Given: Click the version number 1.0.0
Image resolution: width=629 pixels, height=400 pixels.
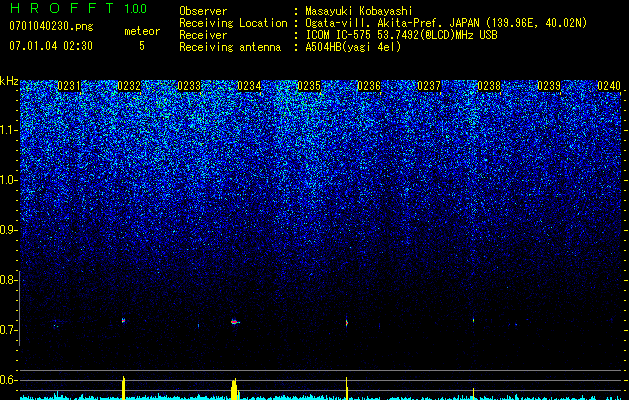Looking at the screenshot, I should pos(136,9).
